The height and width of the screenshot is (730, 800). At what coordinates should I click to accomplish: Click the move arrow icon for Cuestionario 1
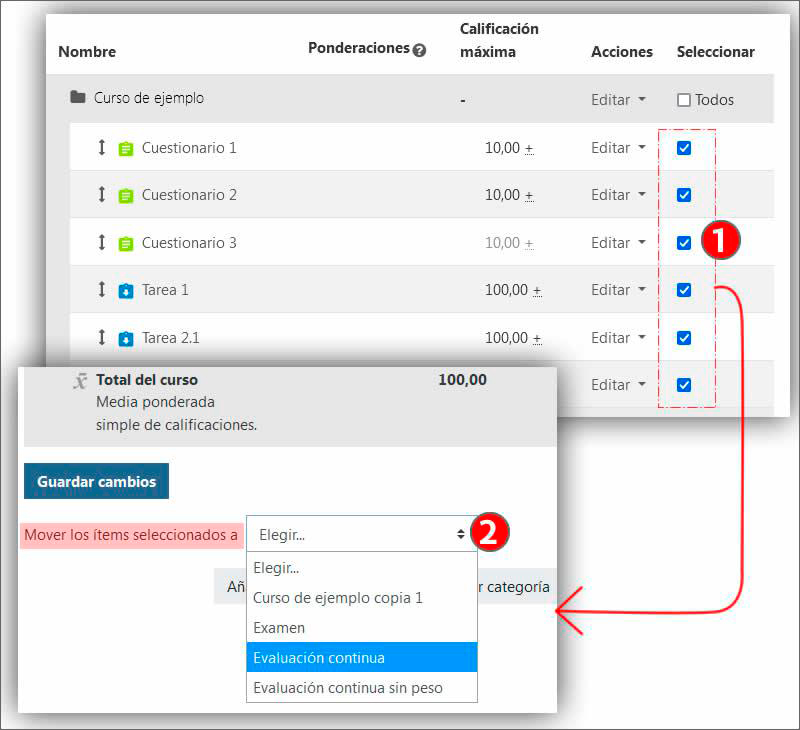click(101, 148)
